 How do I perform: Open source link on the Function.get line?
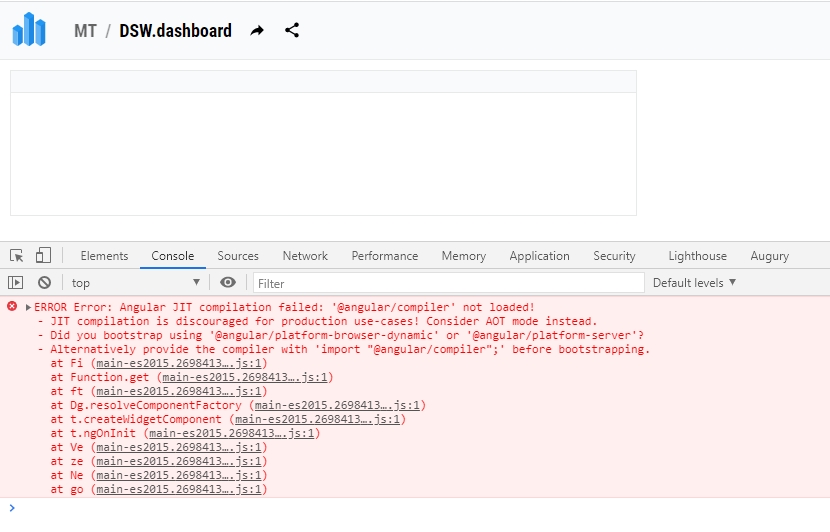(245, 377)
